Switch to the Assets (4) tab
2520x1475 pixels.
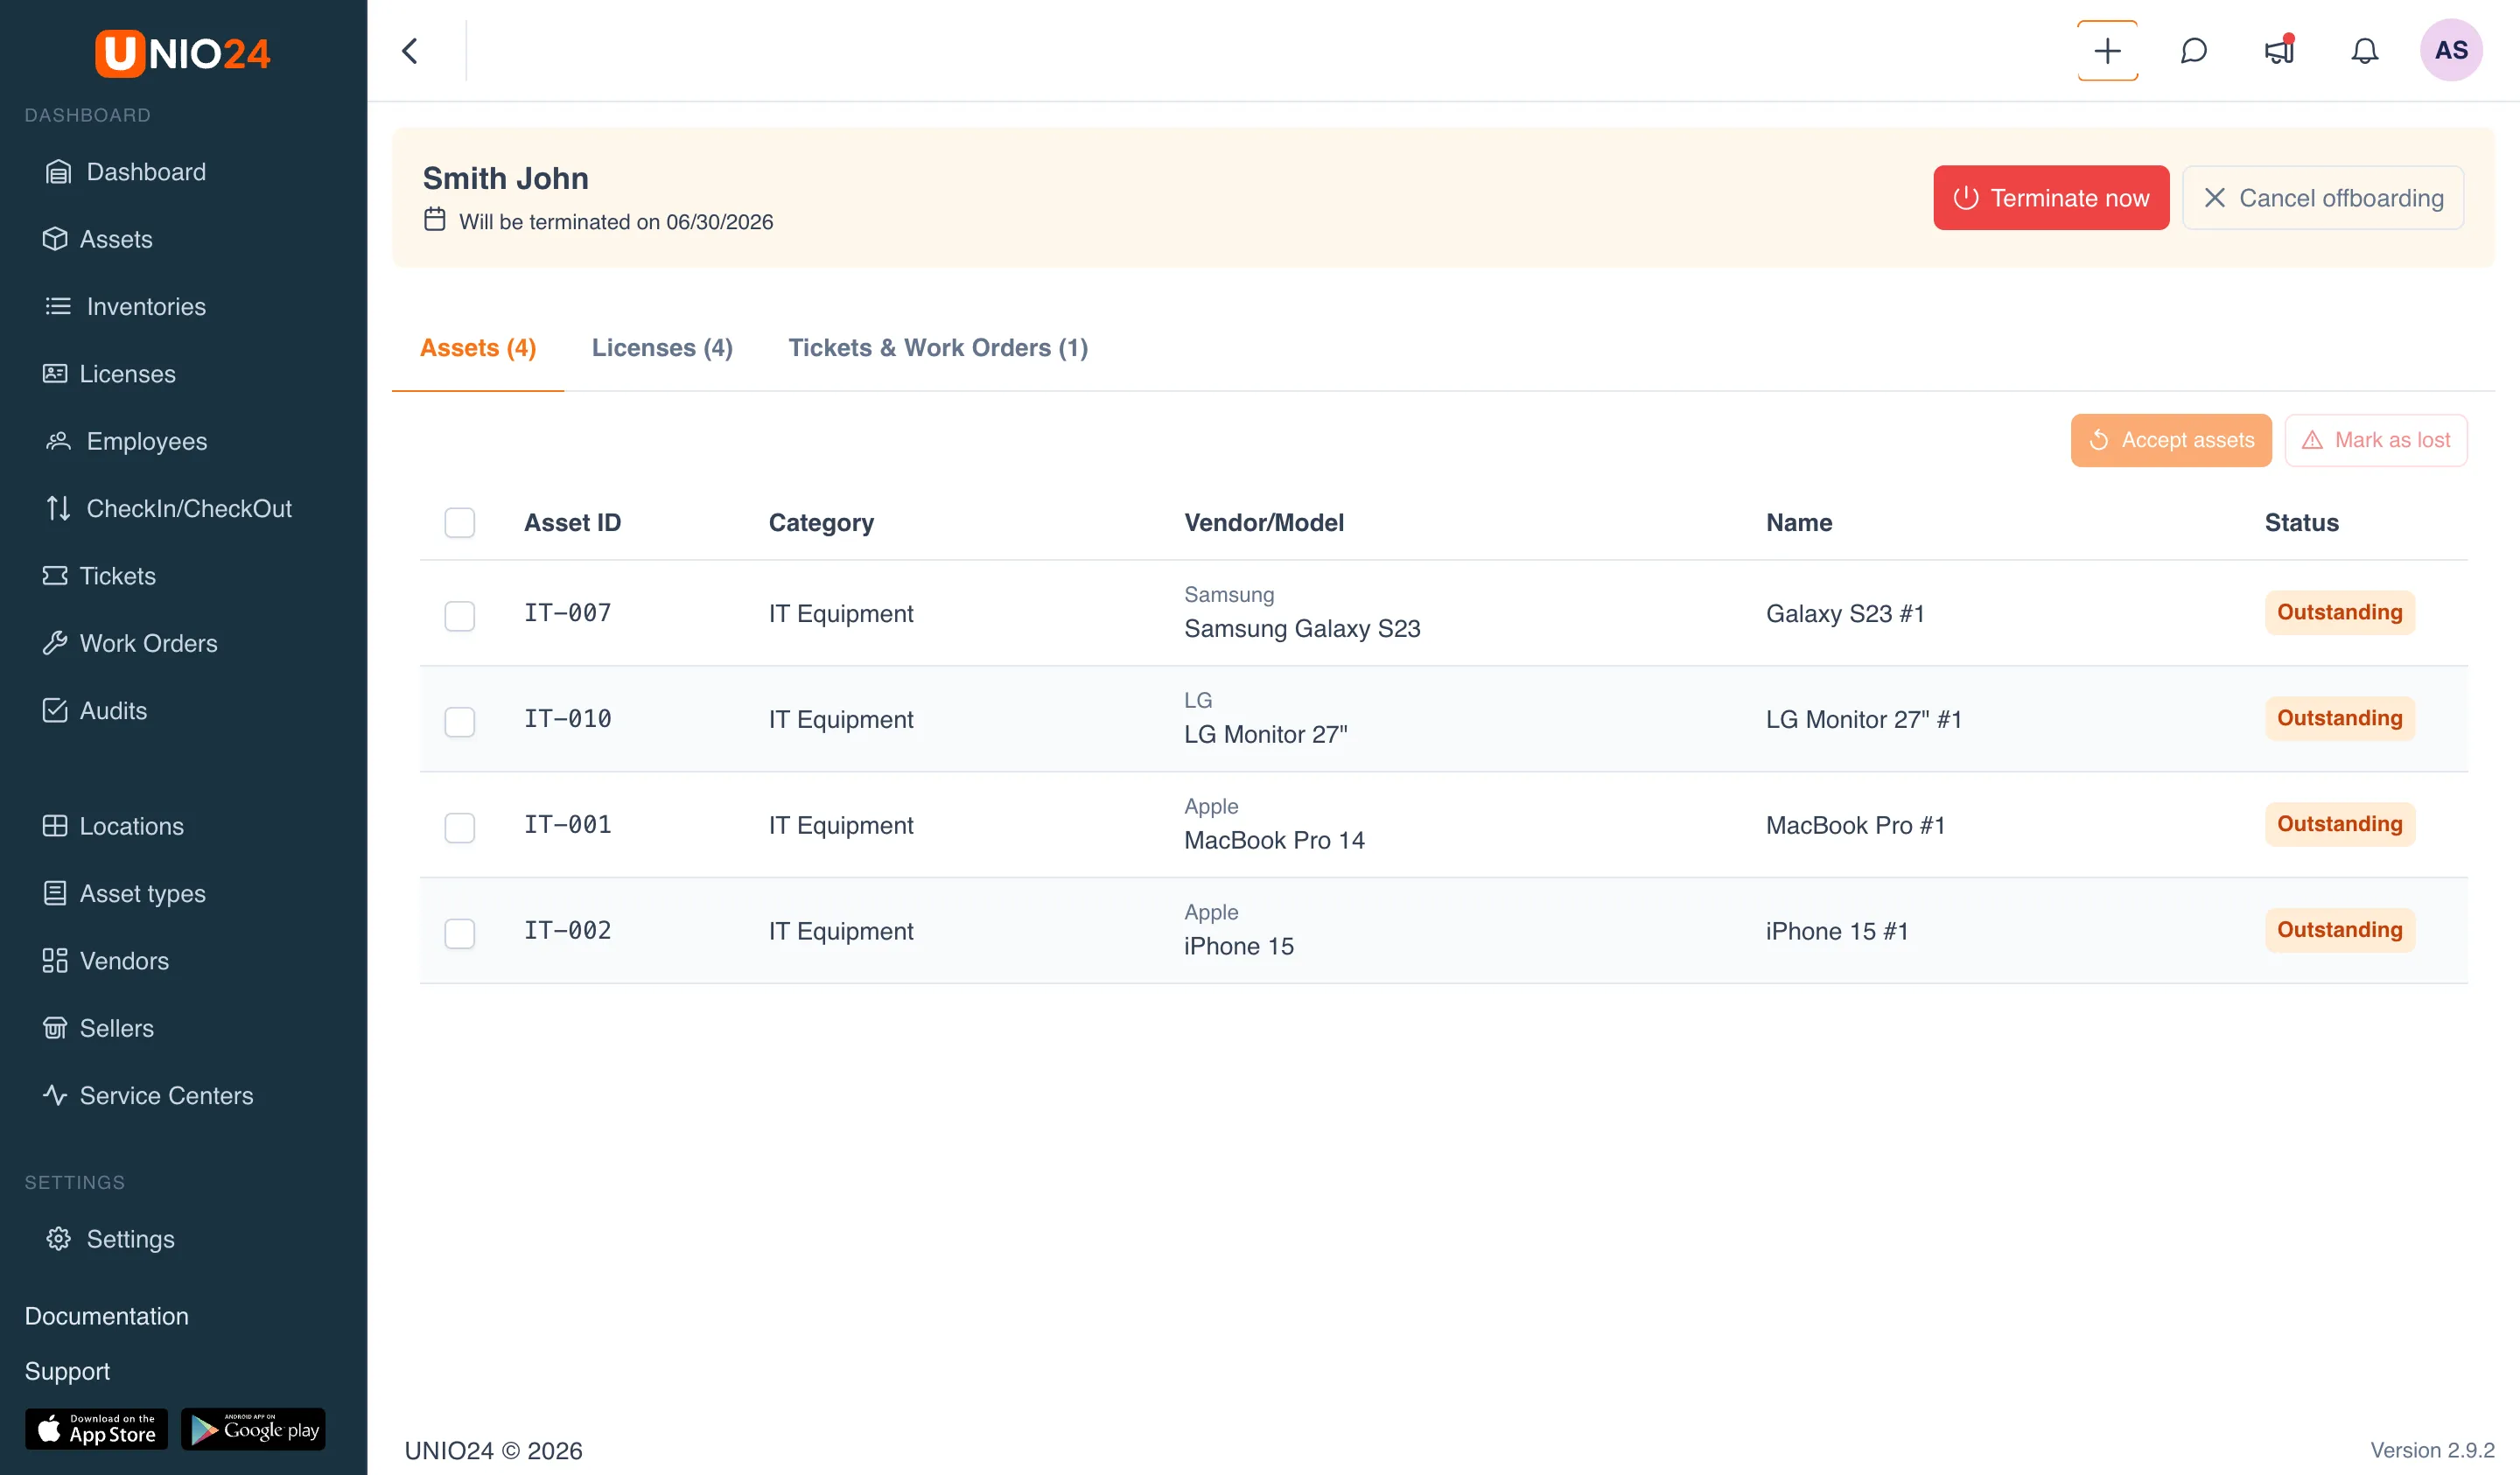[x=478, y=348]
